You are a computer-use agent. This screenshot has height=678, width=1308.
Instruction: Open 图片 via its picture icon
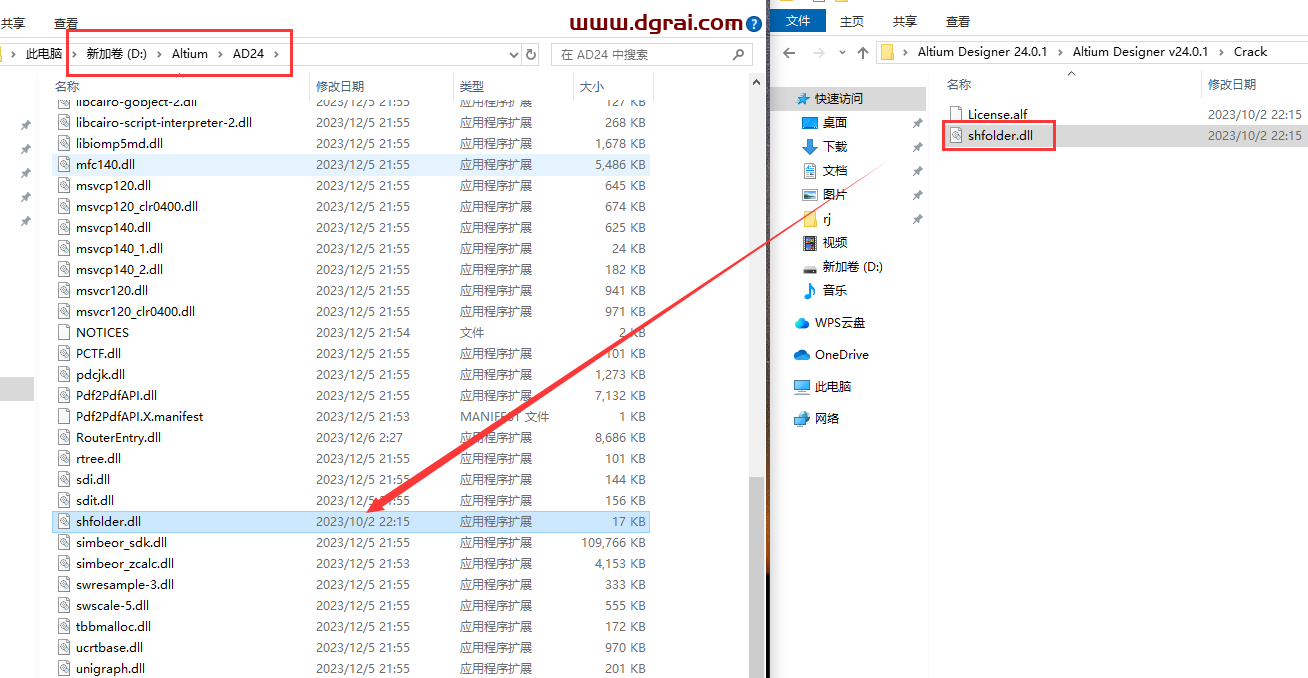810,195
